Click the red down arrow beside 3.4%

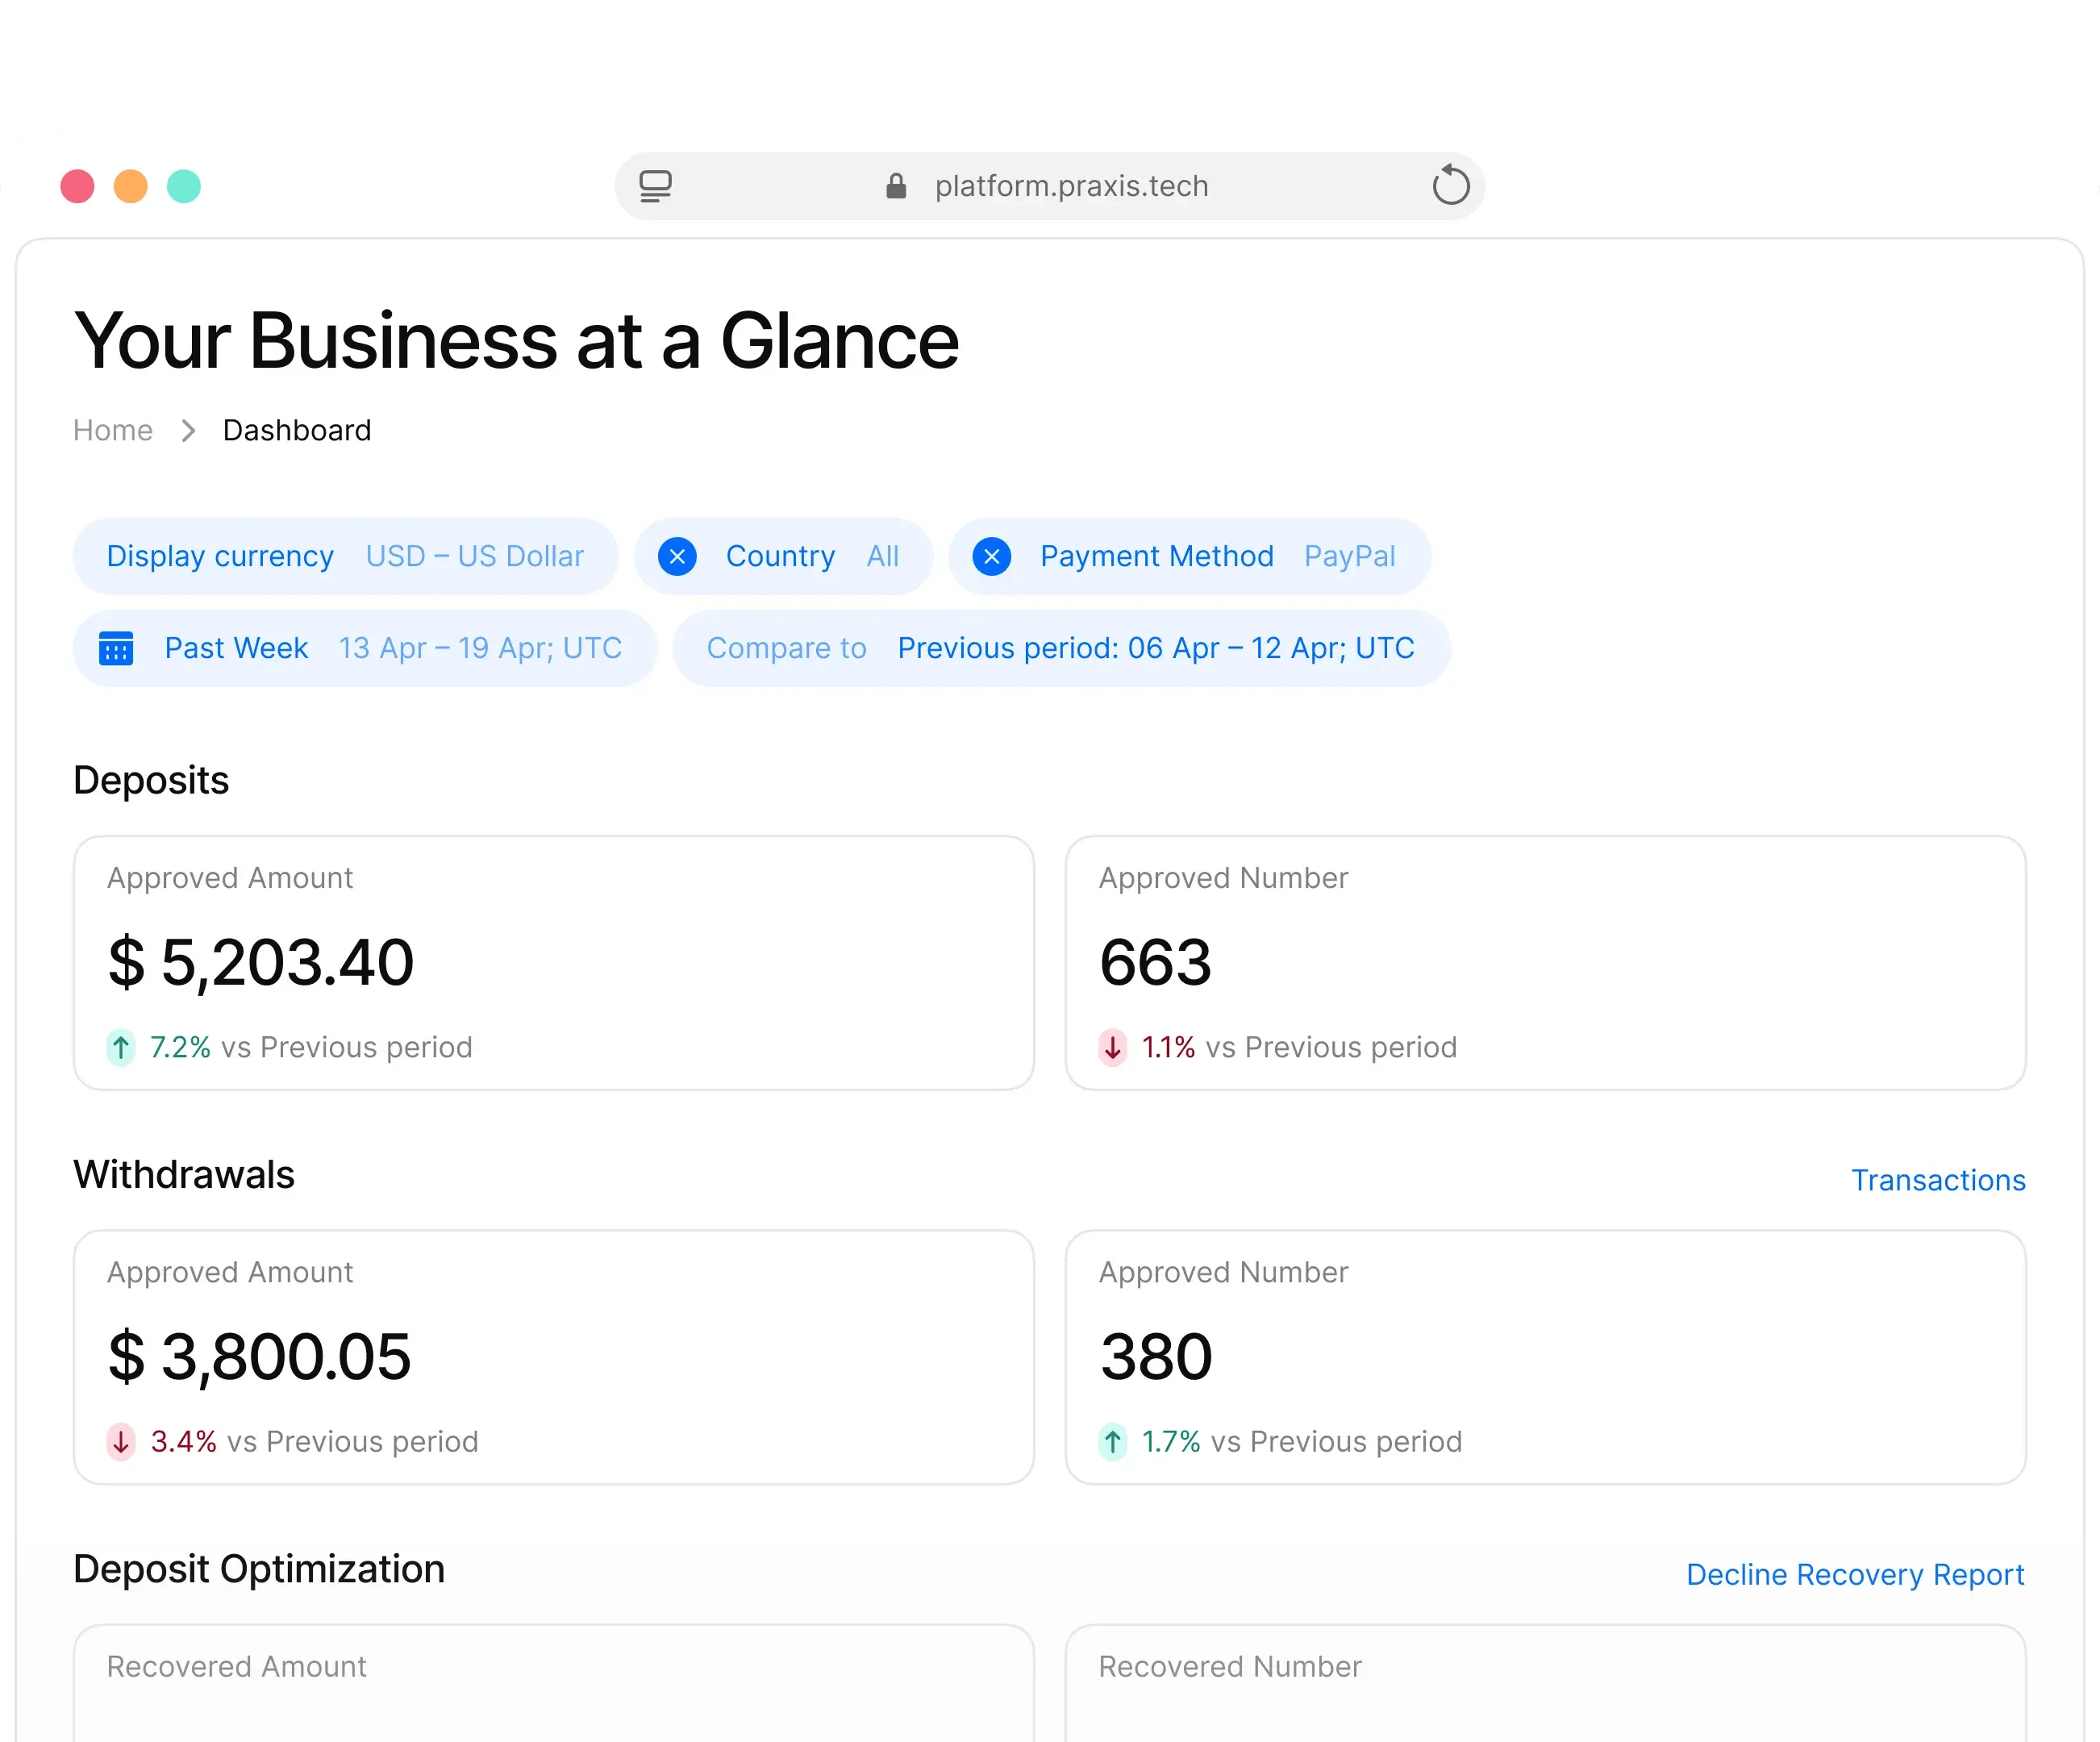point(121,1441)
